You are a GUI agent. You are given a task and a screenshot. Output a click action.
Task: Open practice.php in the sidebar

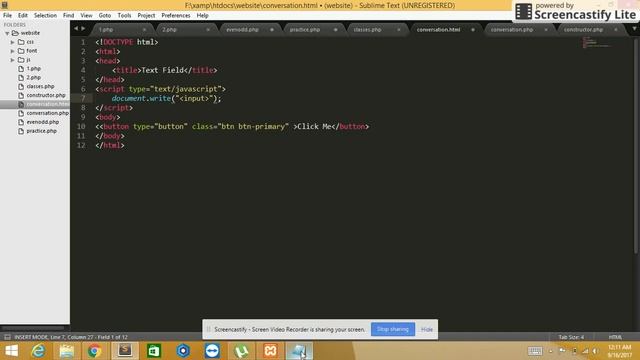tap(41, 131)
